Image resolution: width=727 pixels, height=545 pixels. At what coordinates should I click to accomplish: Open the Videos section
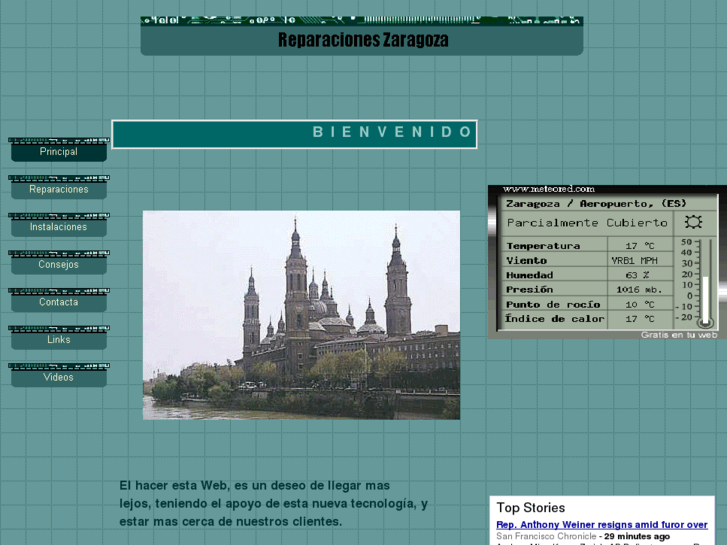58,378
